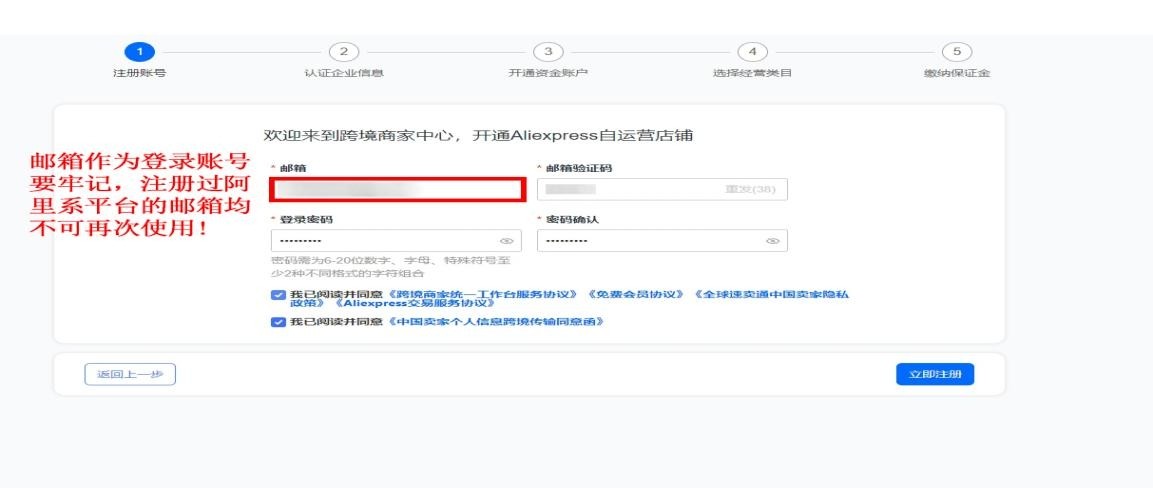The width and height of the screenshot is (1153, 488).
Task: Click the password rule hint text
Action: click(390, 267)
